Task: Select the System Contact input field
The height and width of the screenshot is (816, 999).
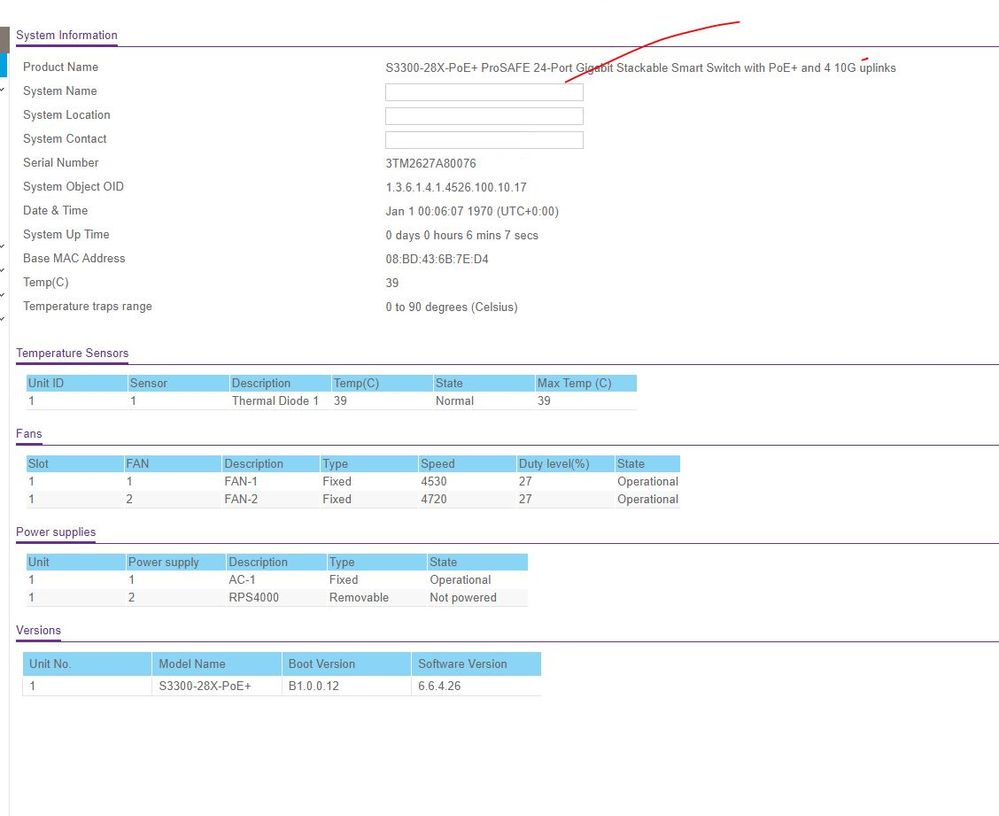Action: click(484, 140)
